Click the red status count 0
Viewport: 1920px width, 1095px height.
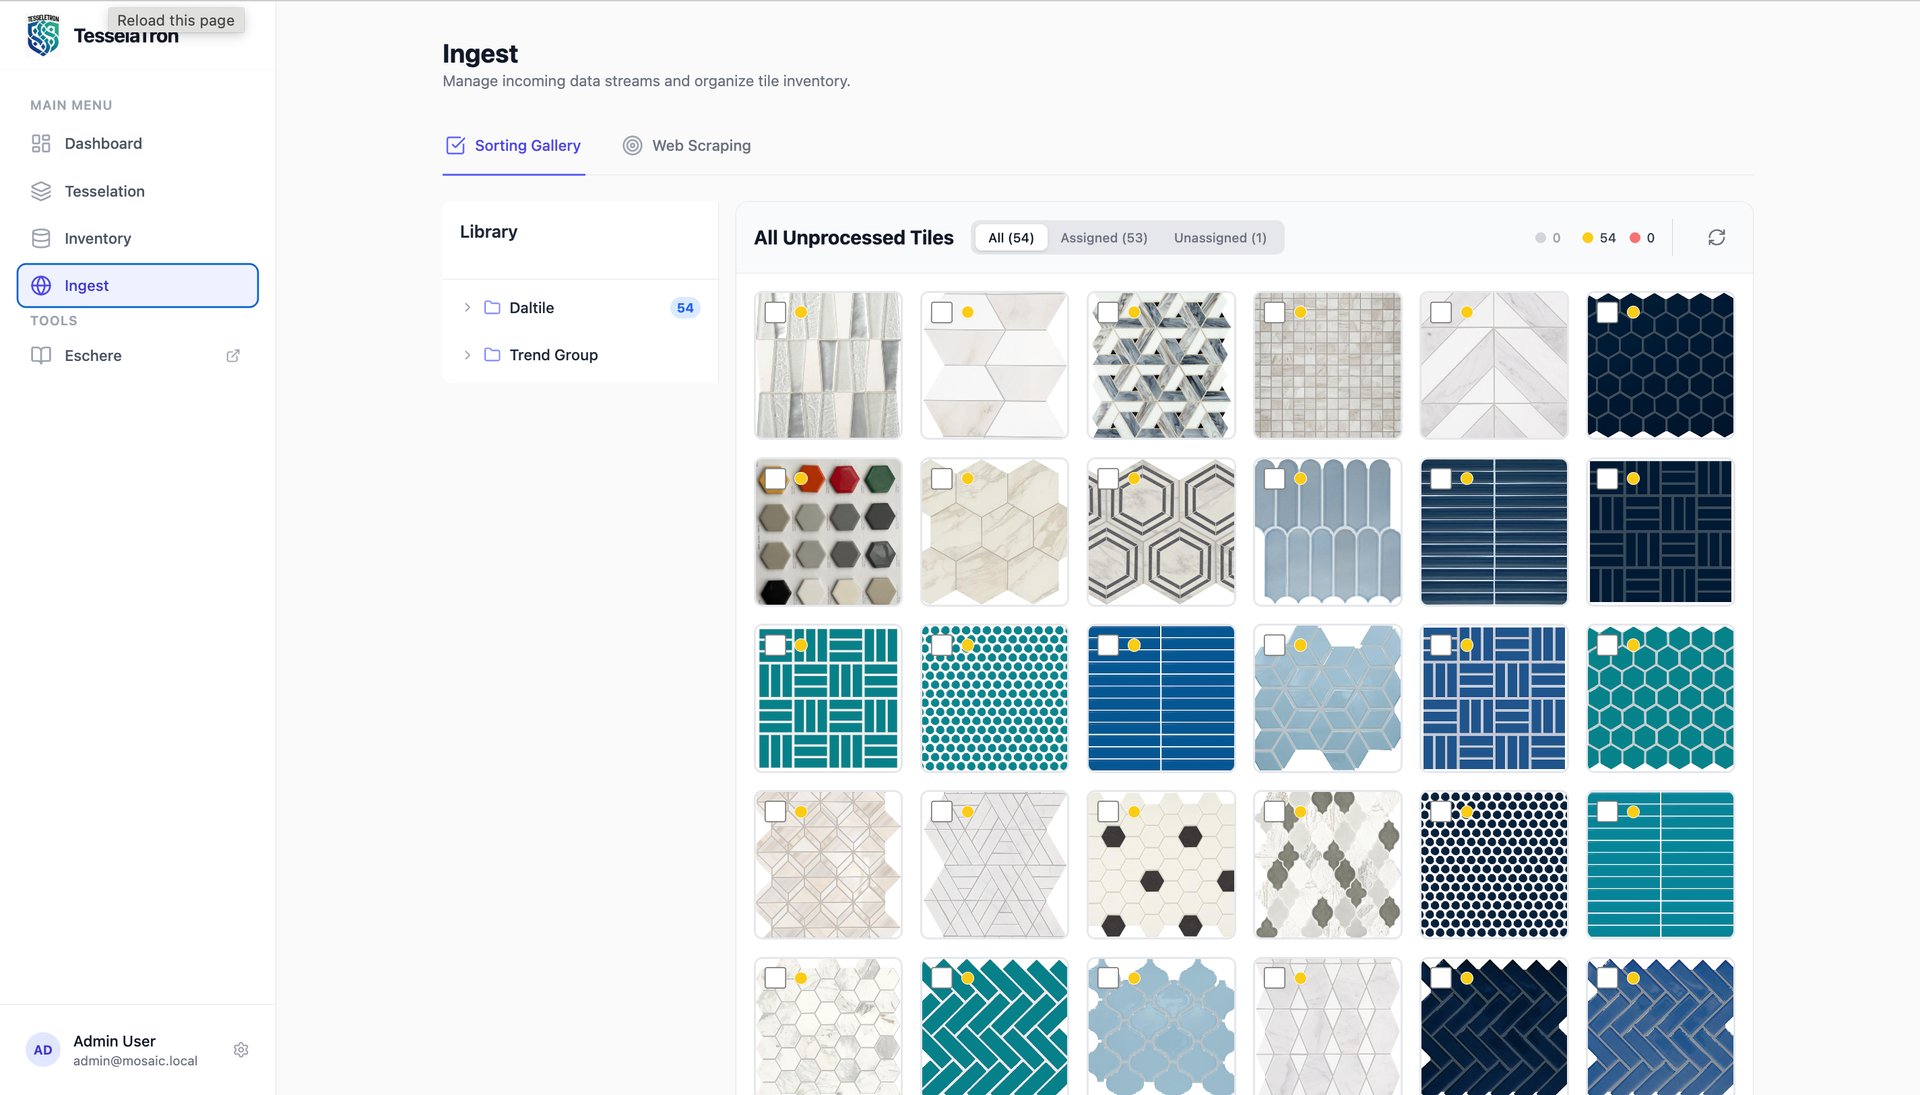pyautogui.click(x=1642, y=238)
